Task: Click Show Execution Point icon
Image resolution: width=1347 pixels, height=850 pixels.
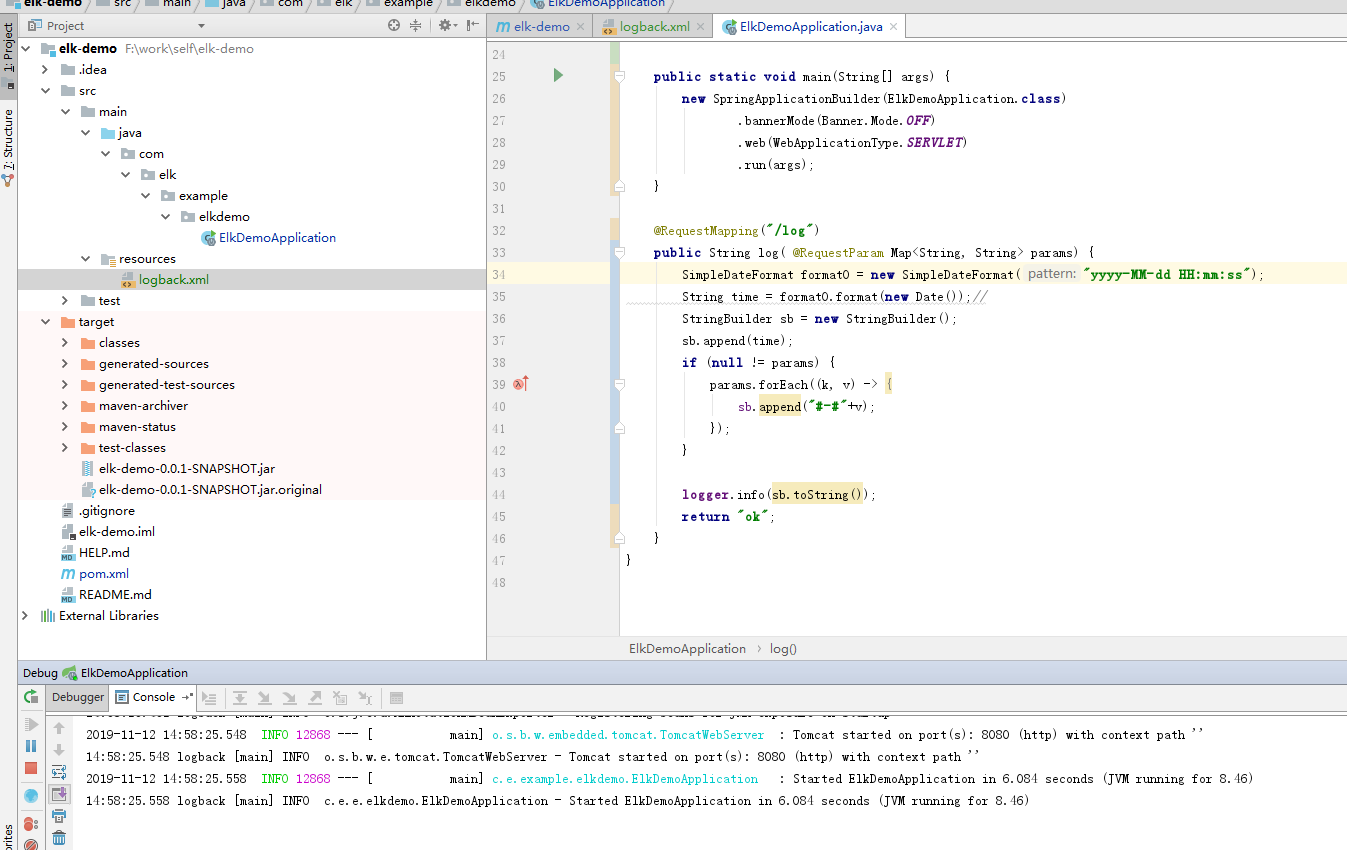Action: pyautogui.click(x=209, y=698)
